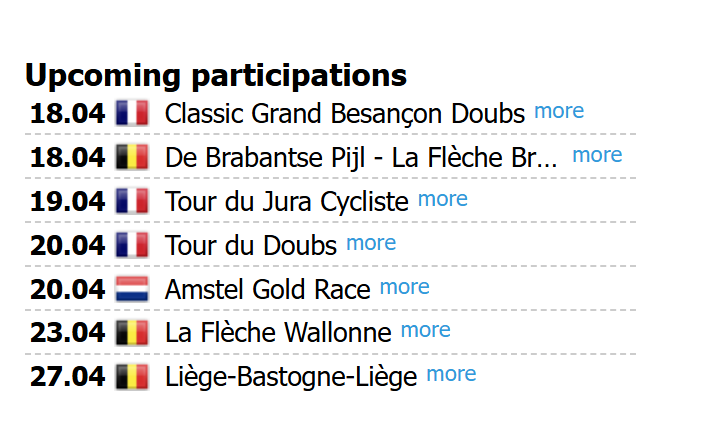This screenshot has width=709, height=422.
Task: Open Tour du Jura Cycliste race
Action: coord(287,202)
